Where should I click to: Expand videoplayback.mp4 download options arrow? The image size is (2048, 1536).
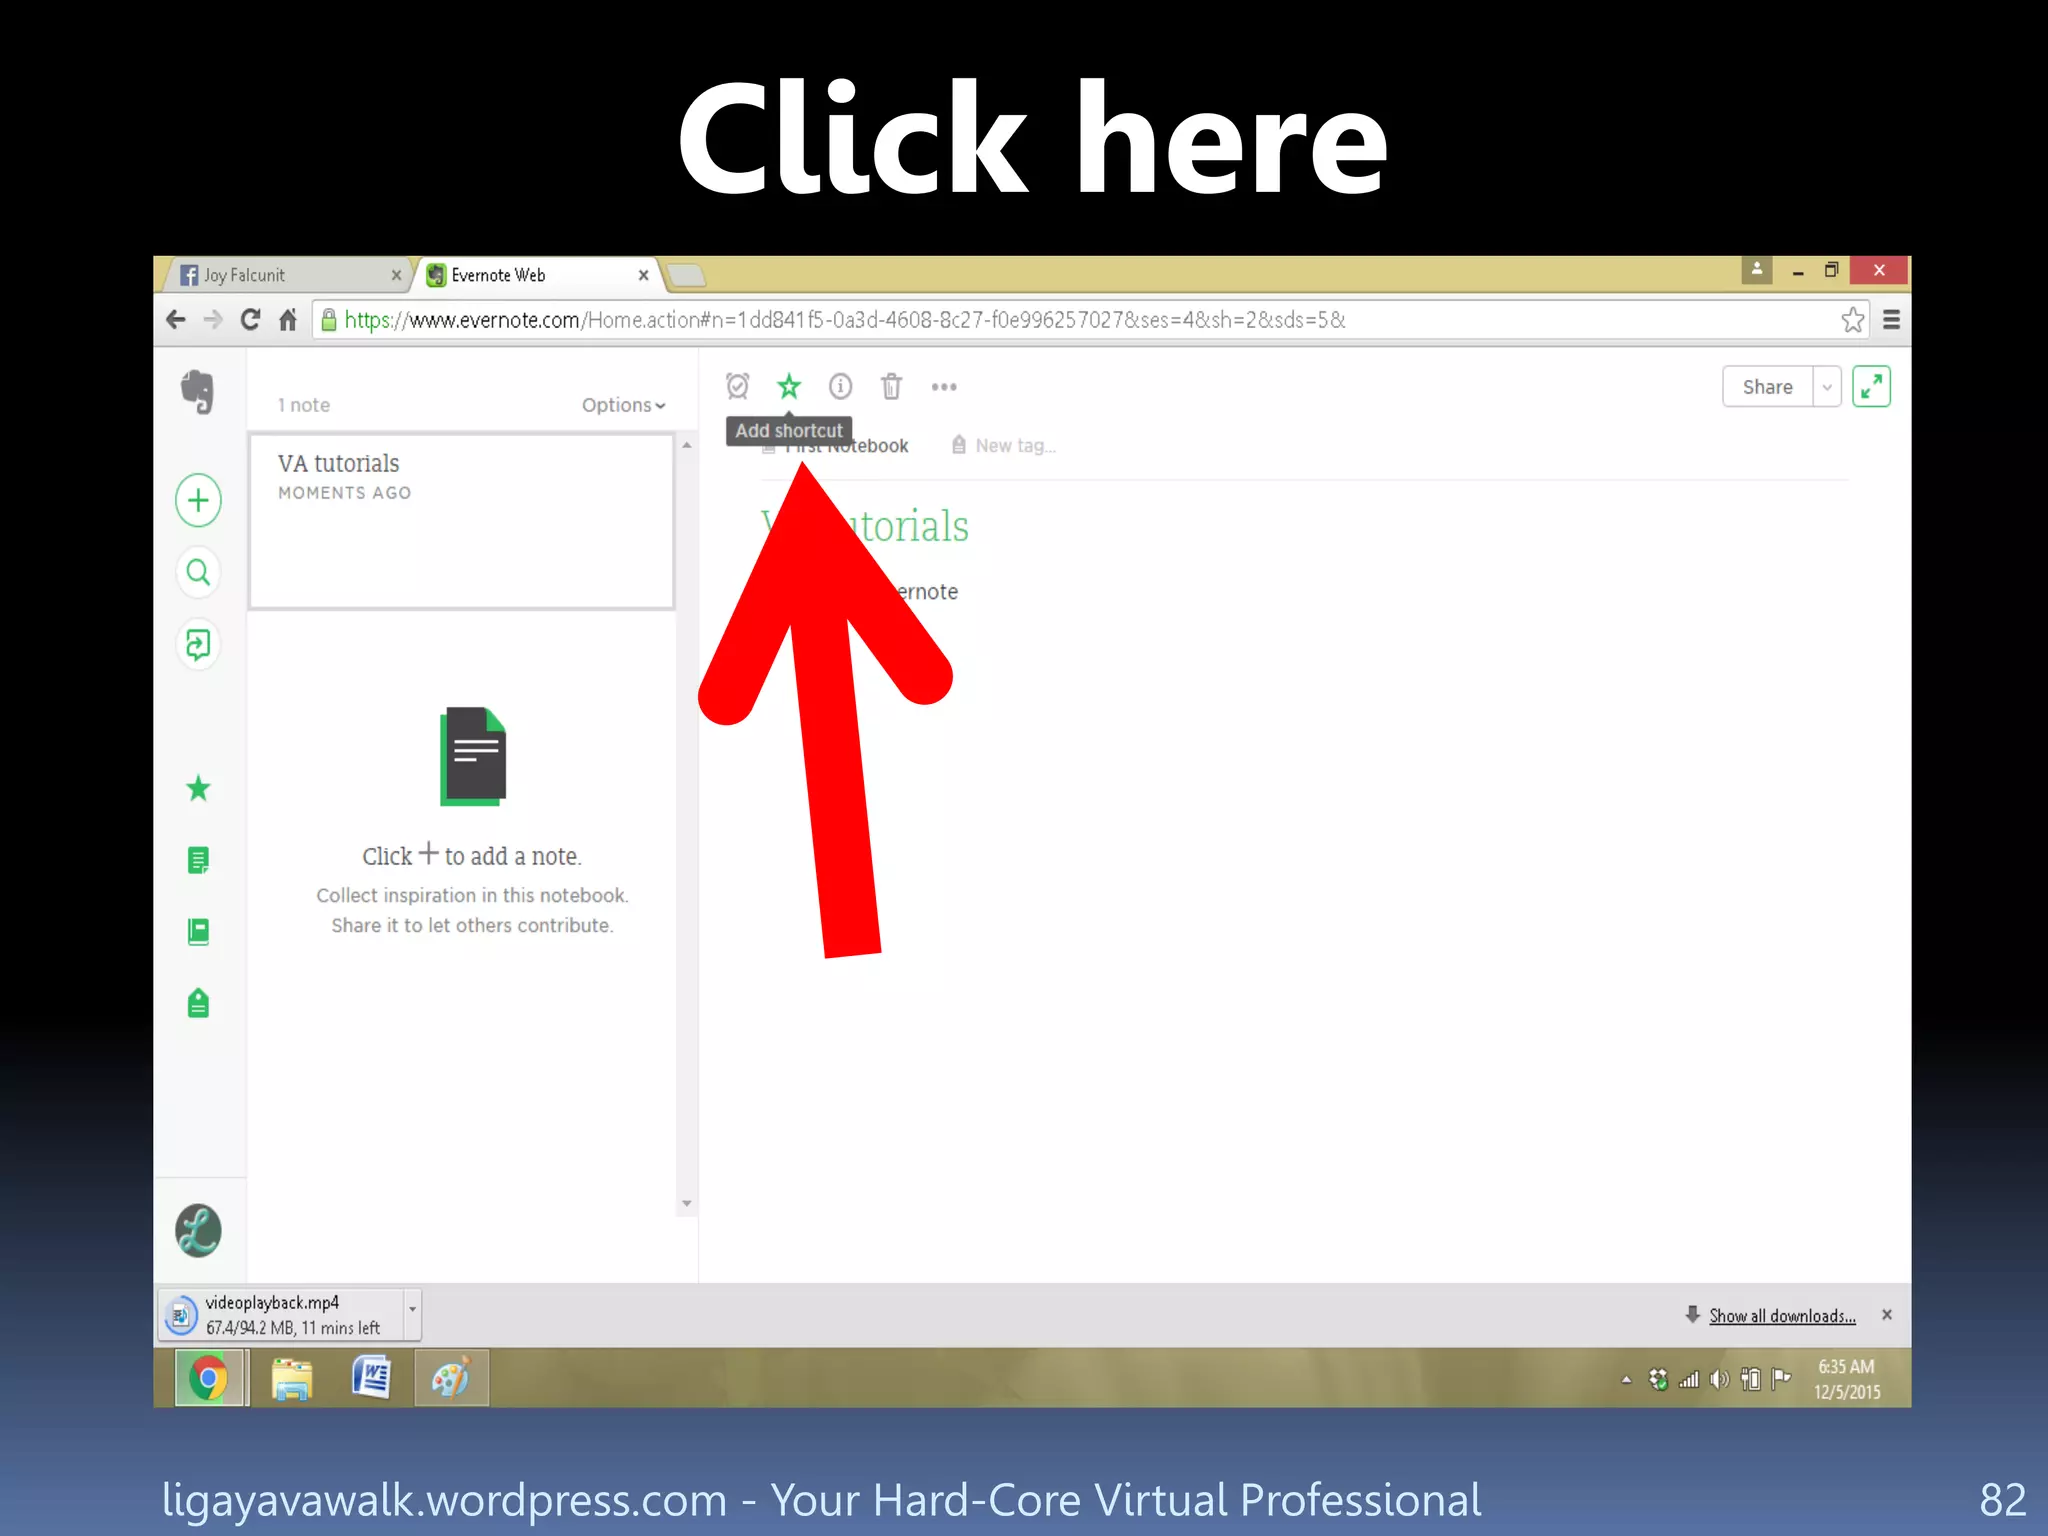pyautogui.click(x=412, y=1310)
